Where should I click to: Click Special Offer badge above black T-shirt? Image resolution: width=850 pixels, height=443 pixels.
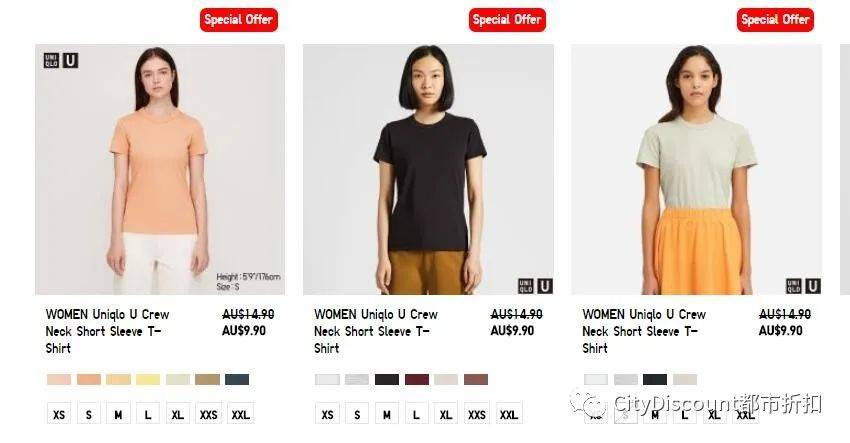pos(507,20)
